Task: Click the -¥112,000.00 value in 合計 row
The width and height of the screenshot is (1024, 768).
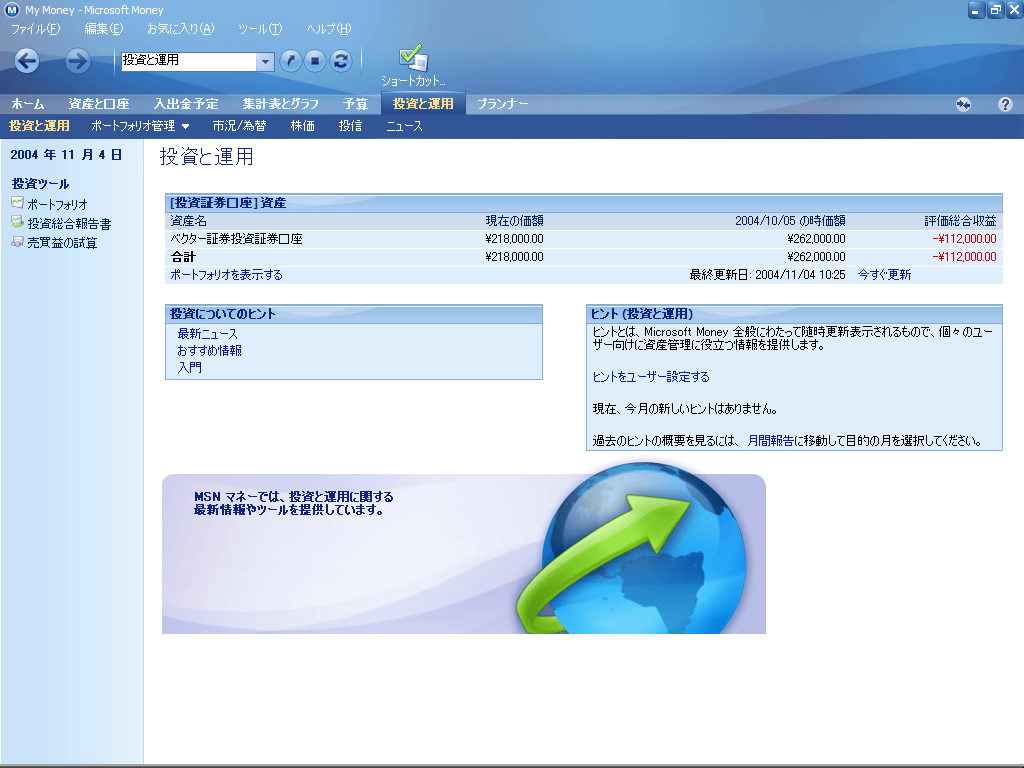Action: [x=964, y=257]
